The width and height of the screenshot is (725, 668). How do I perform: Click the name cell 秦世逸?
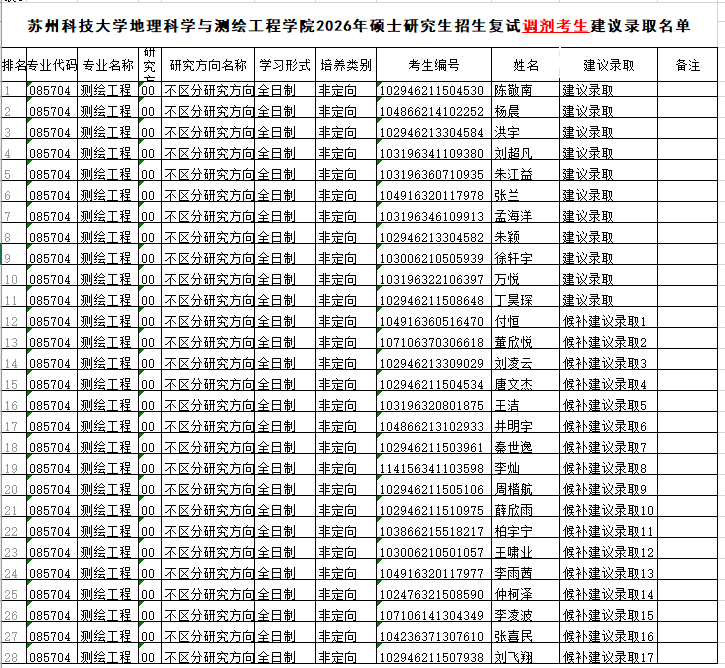514,447
